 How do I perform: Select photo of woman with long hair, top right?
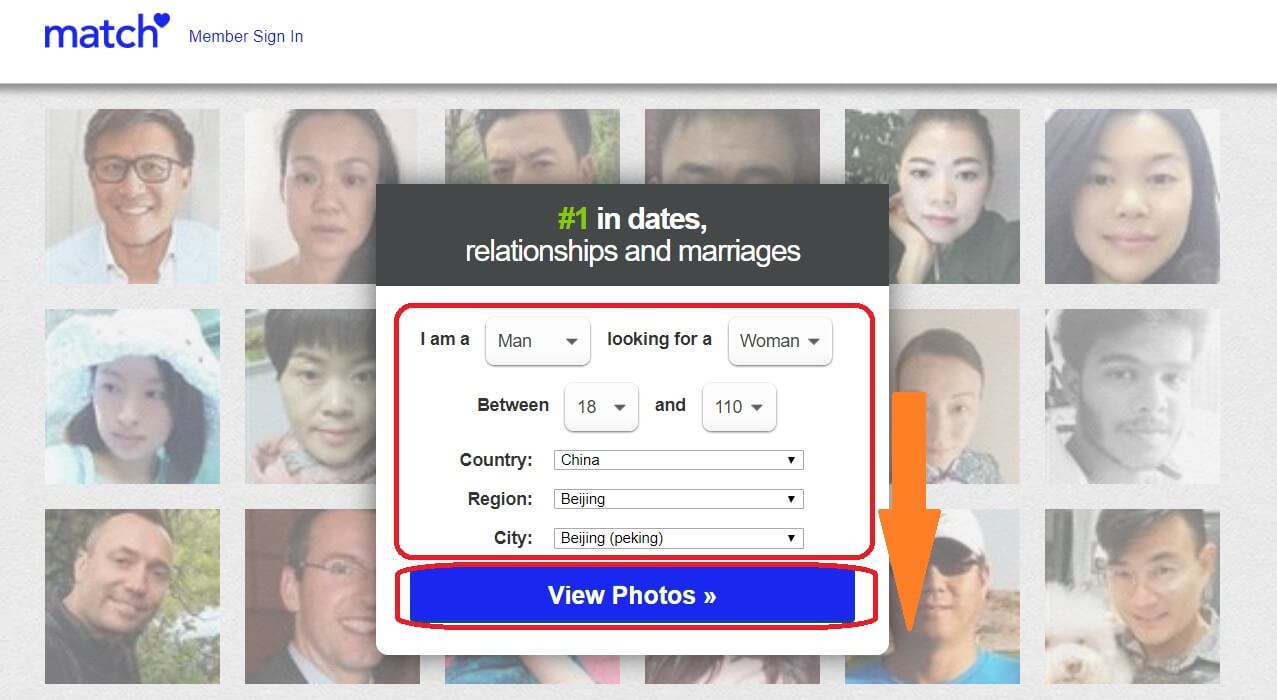click(x=1132, y=196)
